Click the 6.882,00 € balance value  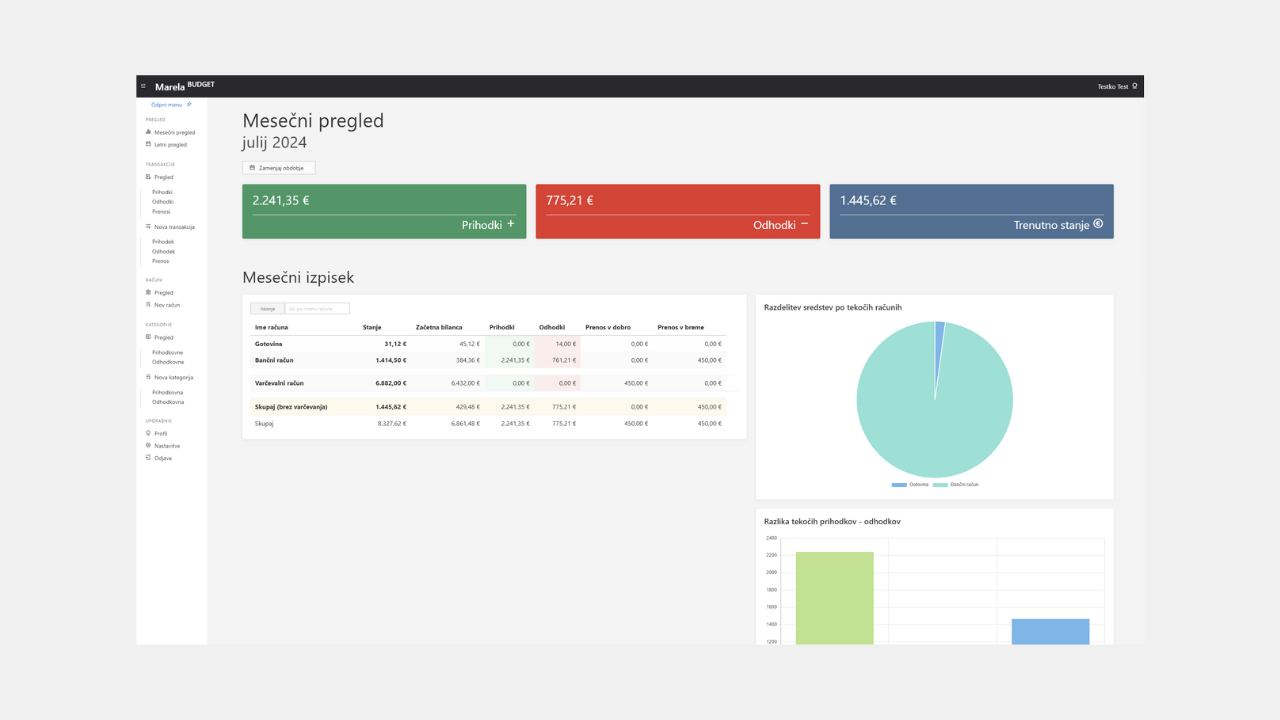click(x=391, y=383)
